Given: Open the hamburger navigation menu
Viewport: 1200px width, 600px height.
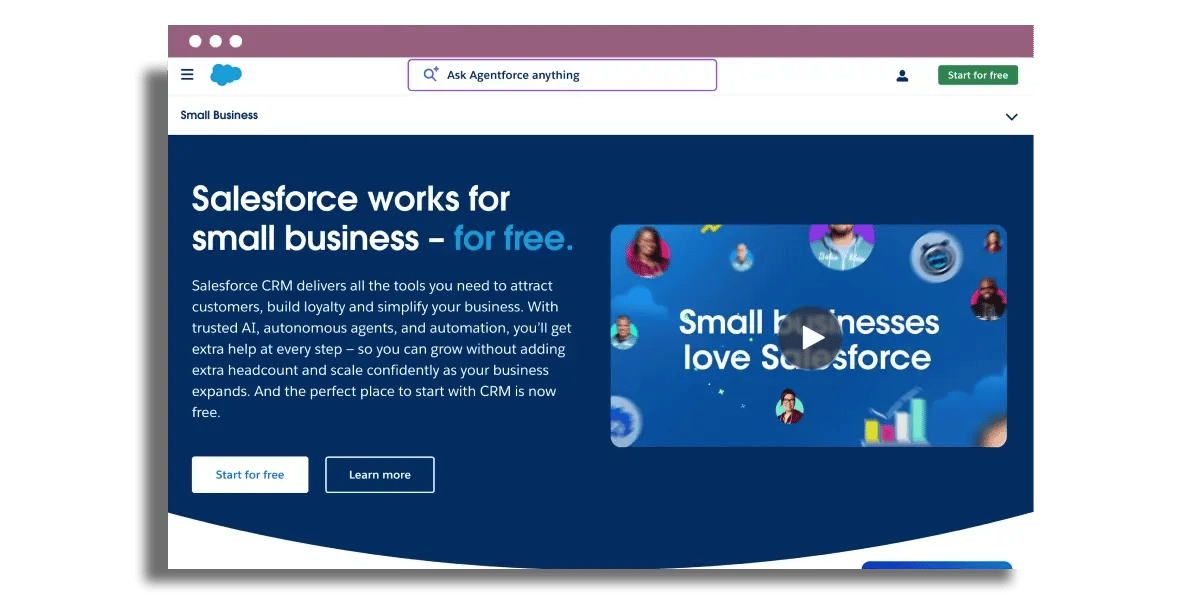Looking at the screenshot, I should (187, 75).
